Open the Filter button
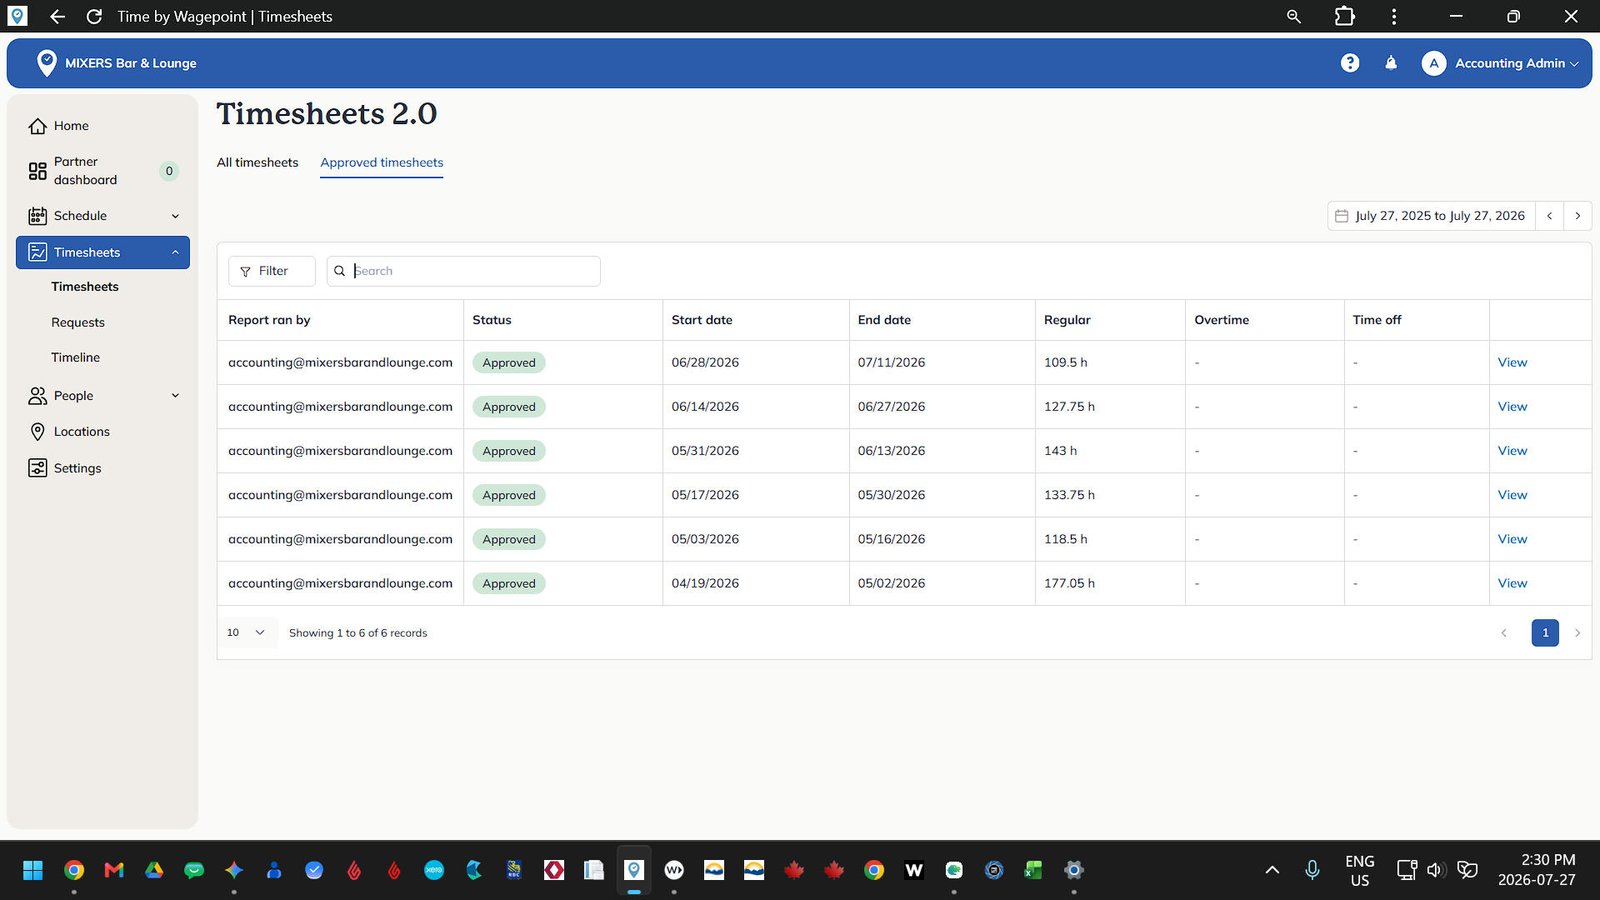 click(272, 271)
